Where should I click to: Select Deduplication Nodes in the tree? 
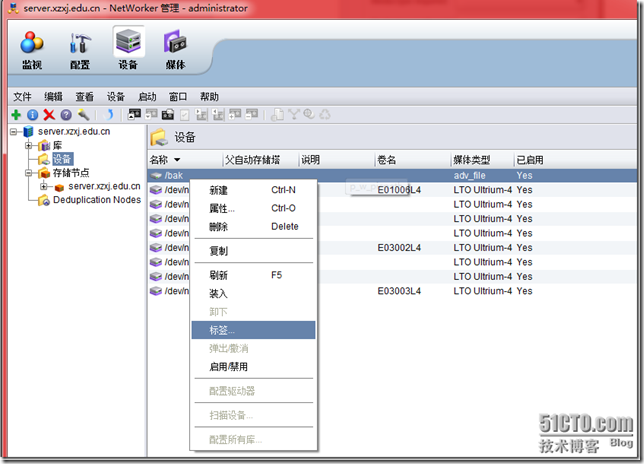[97, 200]
